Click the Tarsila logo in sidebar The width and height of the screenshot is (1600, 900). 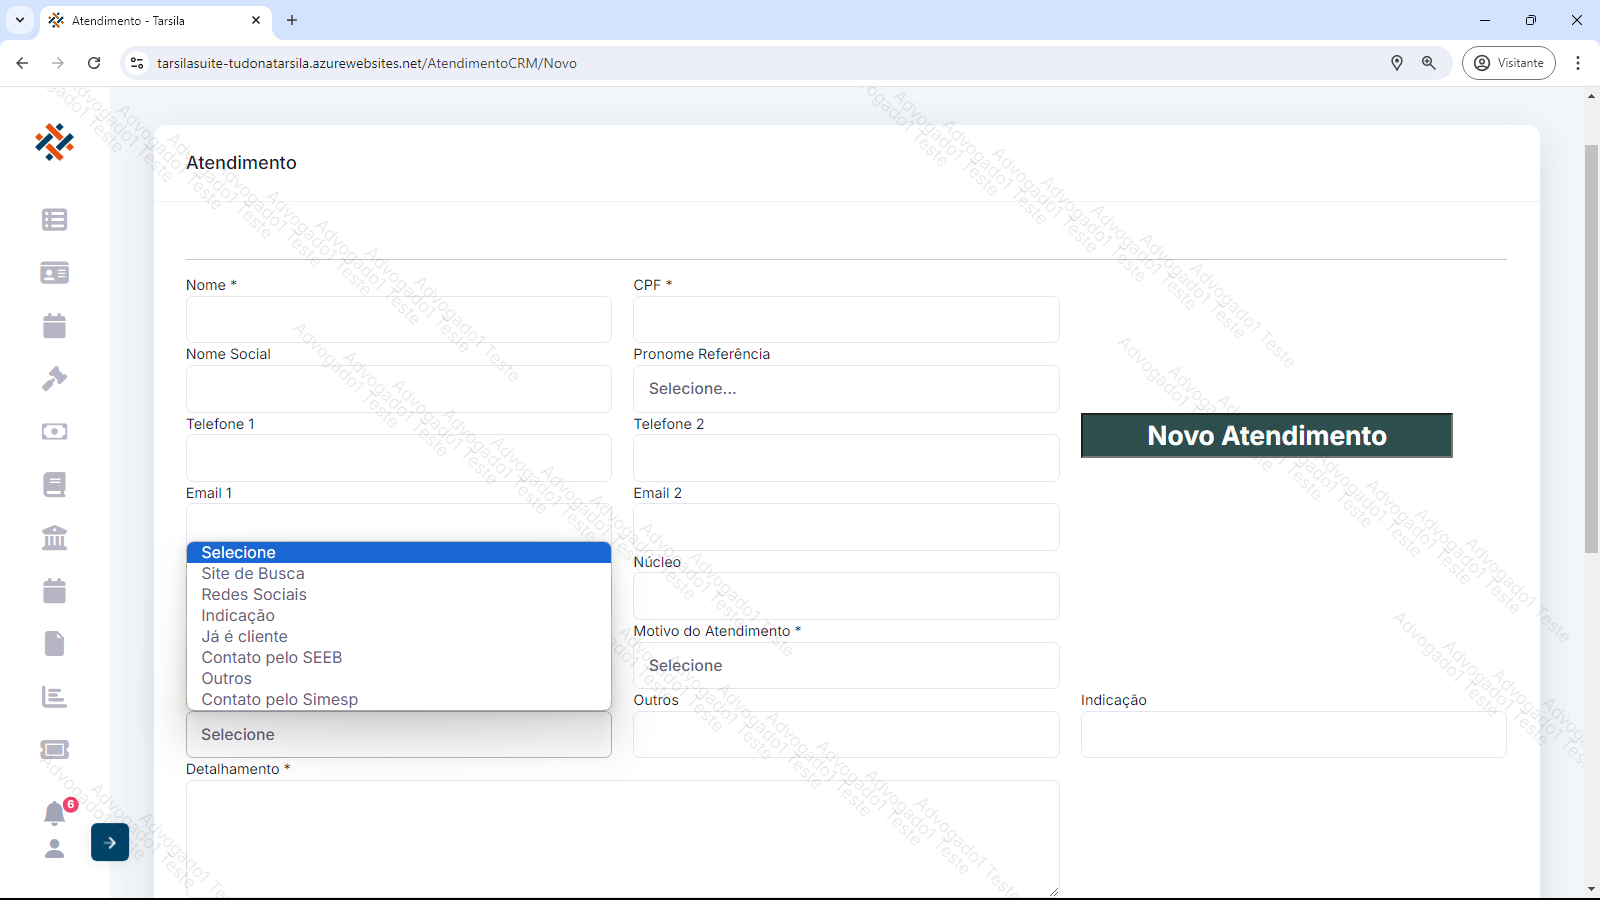coord(54,142)
